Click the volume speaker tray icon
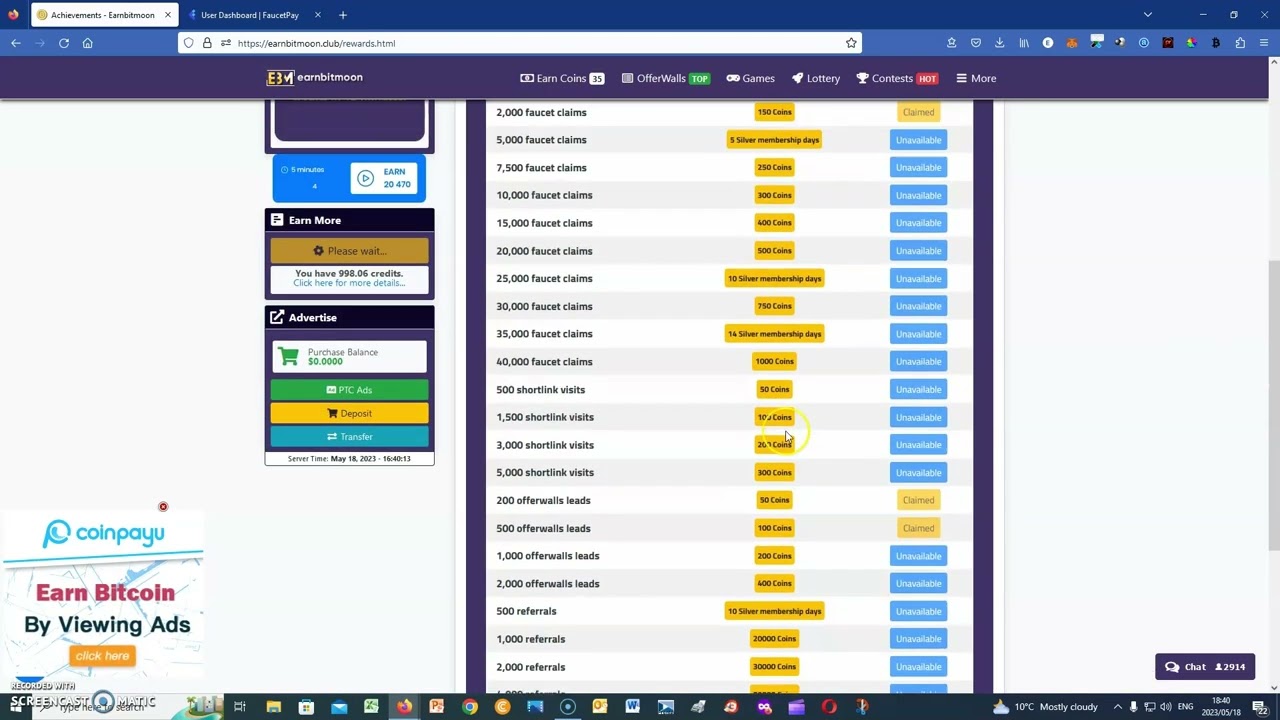The height and width of the screenshot is (720, 1280). 1165,707
